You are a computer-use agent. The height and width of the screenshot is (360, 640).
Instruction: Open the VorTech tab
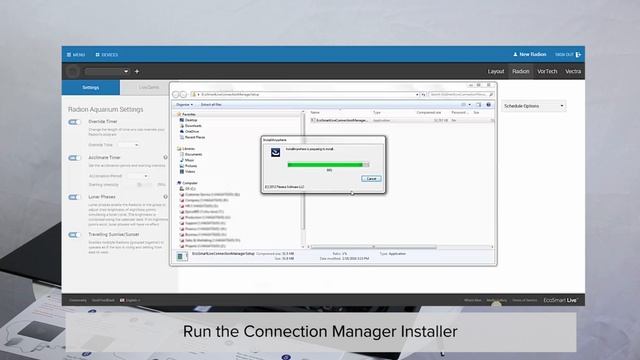[547, 71]
